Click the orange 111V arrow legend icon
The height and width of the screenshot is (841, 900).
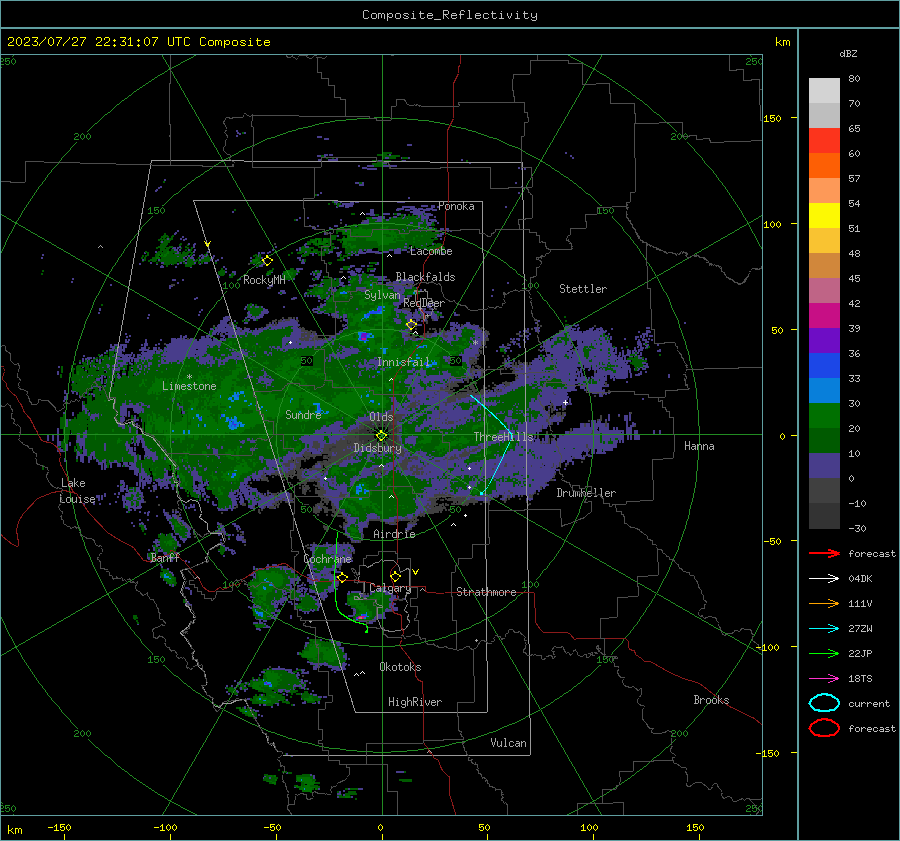pos(824,603)
